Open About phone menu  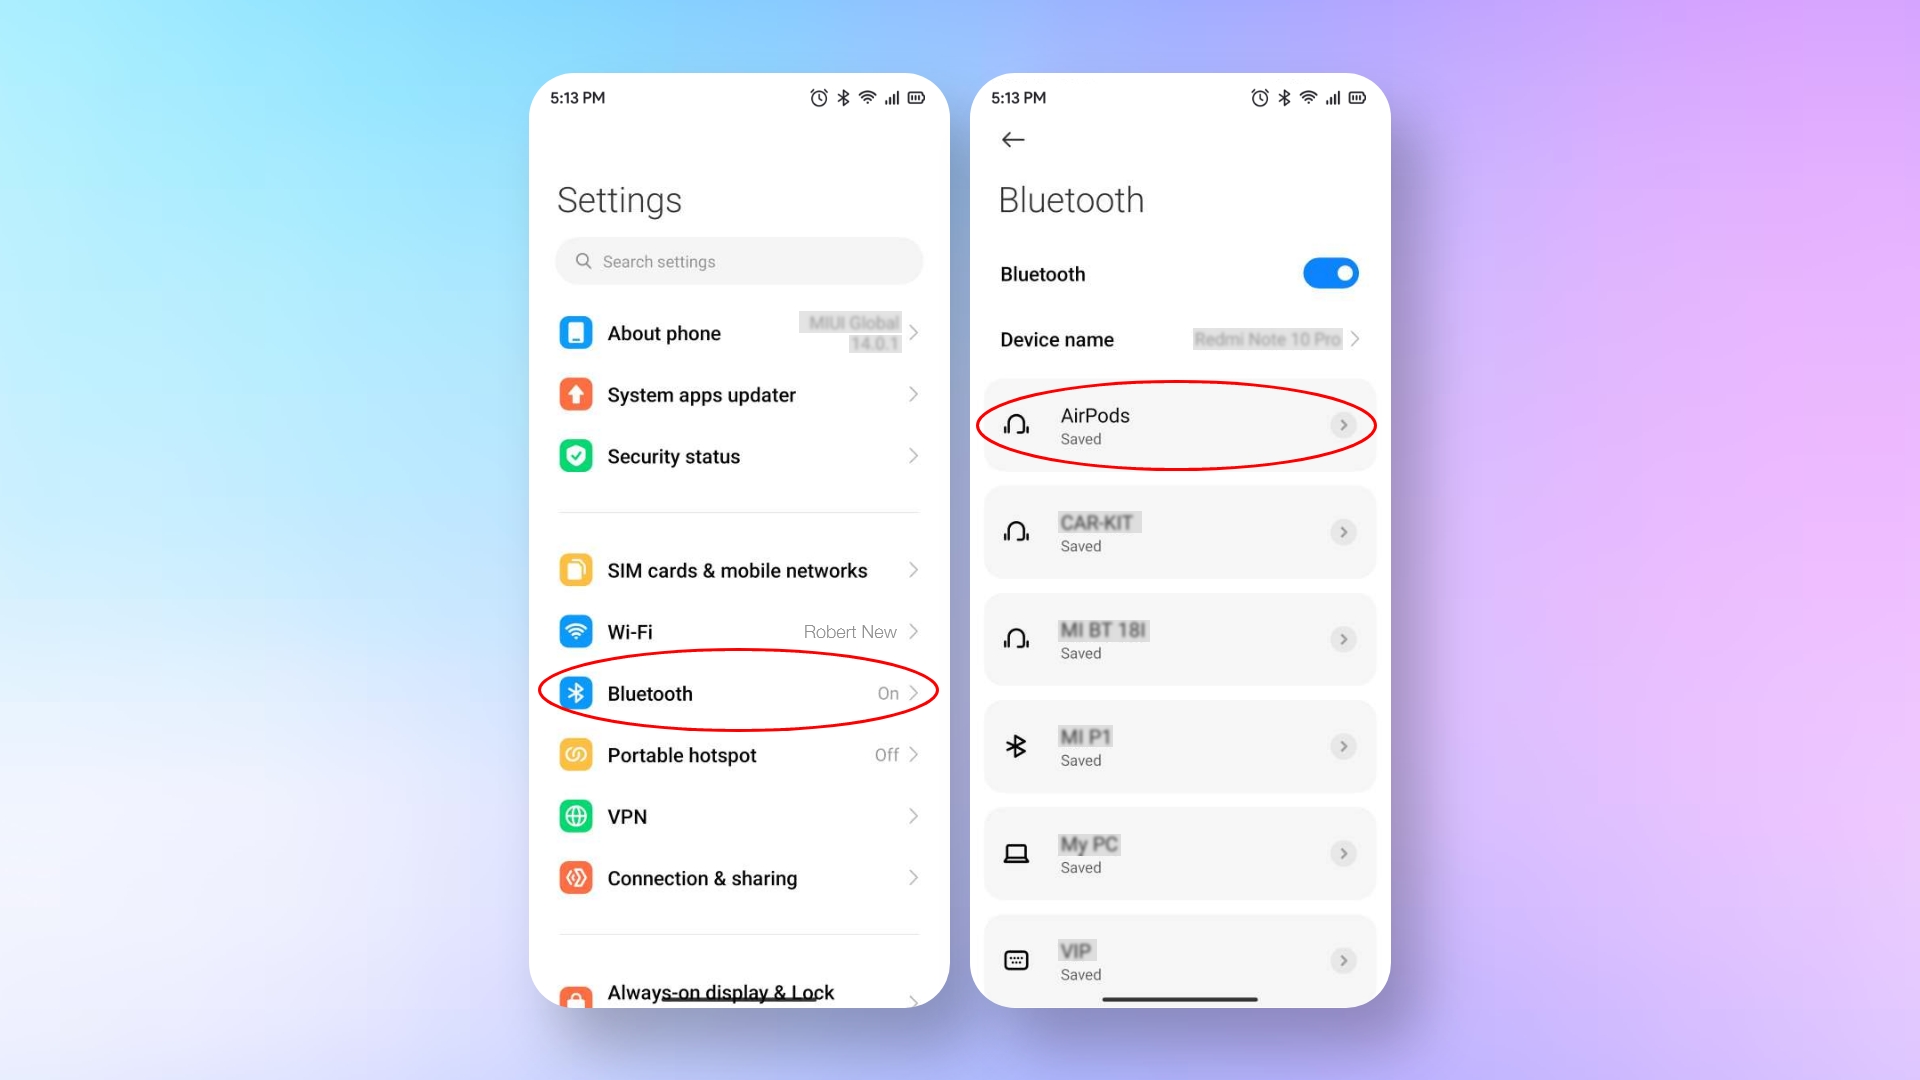click(740, 332)
